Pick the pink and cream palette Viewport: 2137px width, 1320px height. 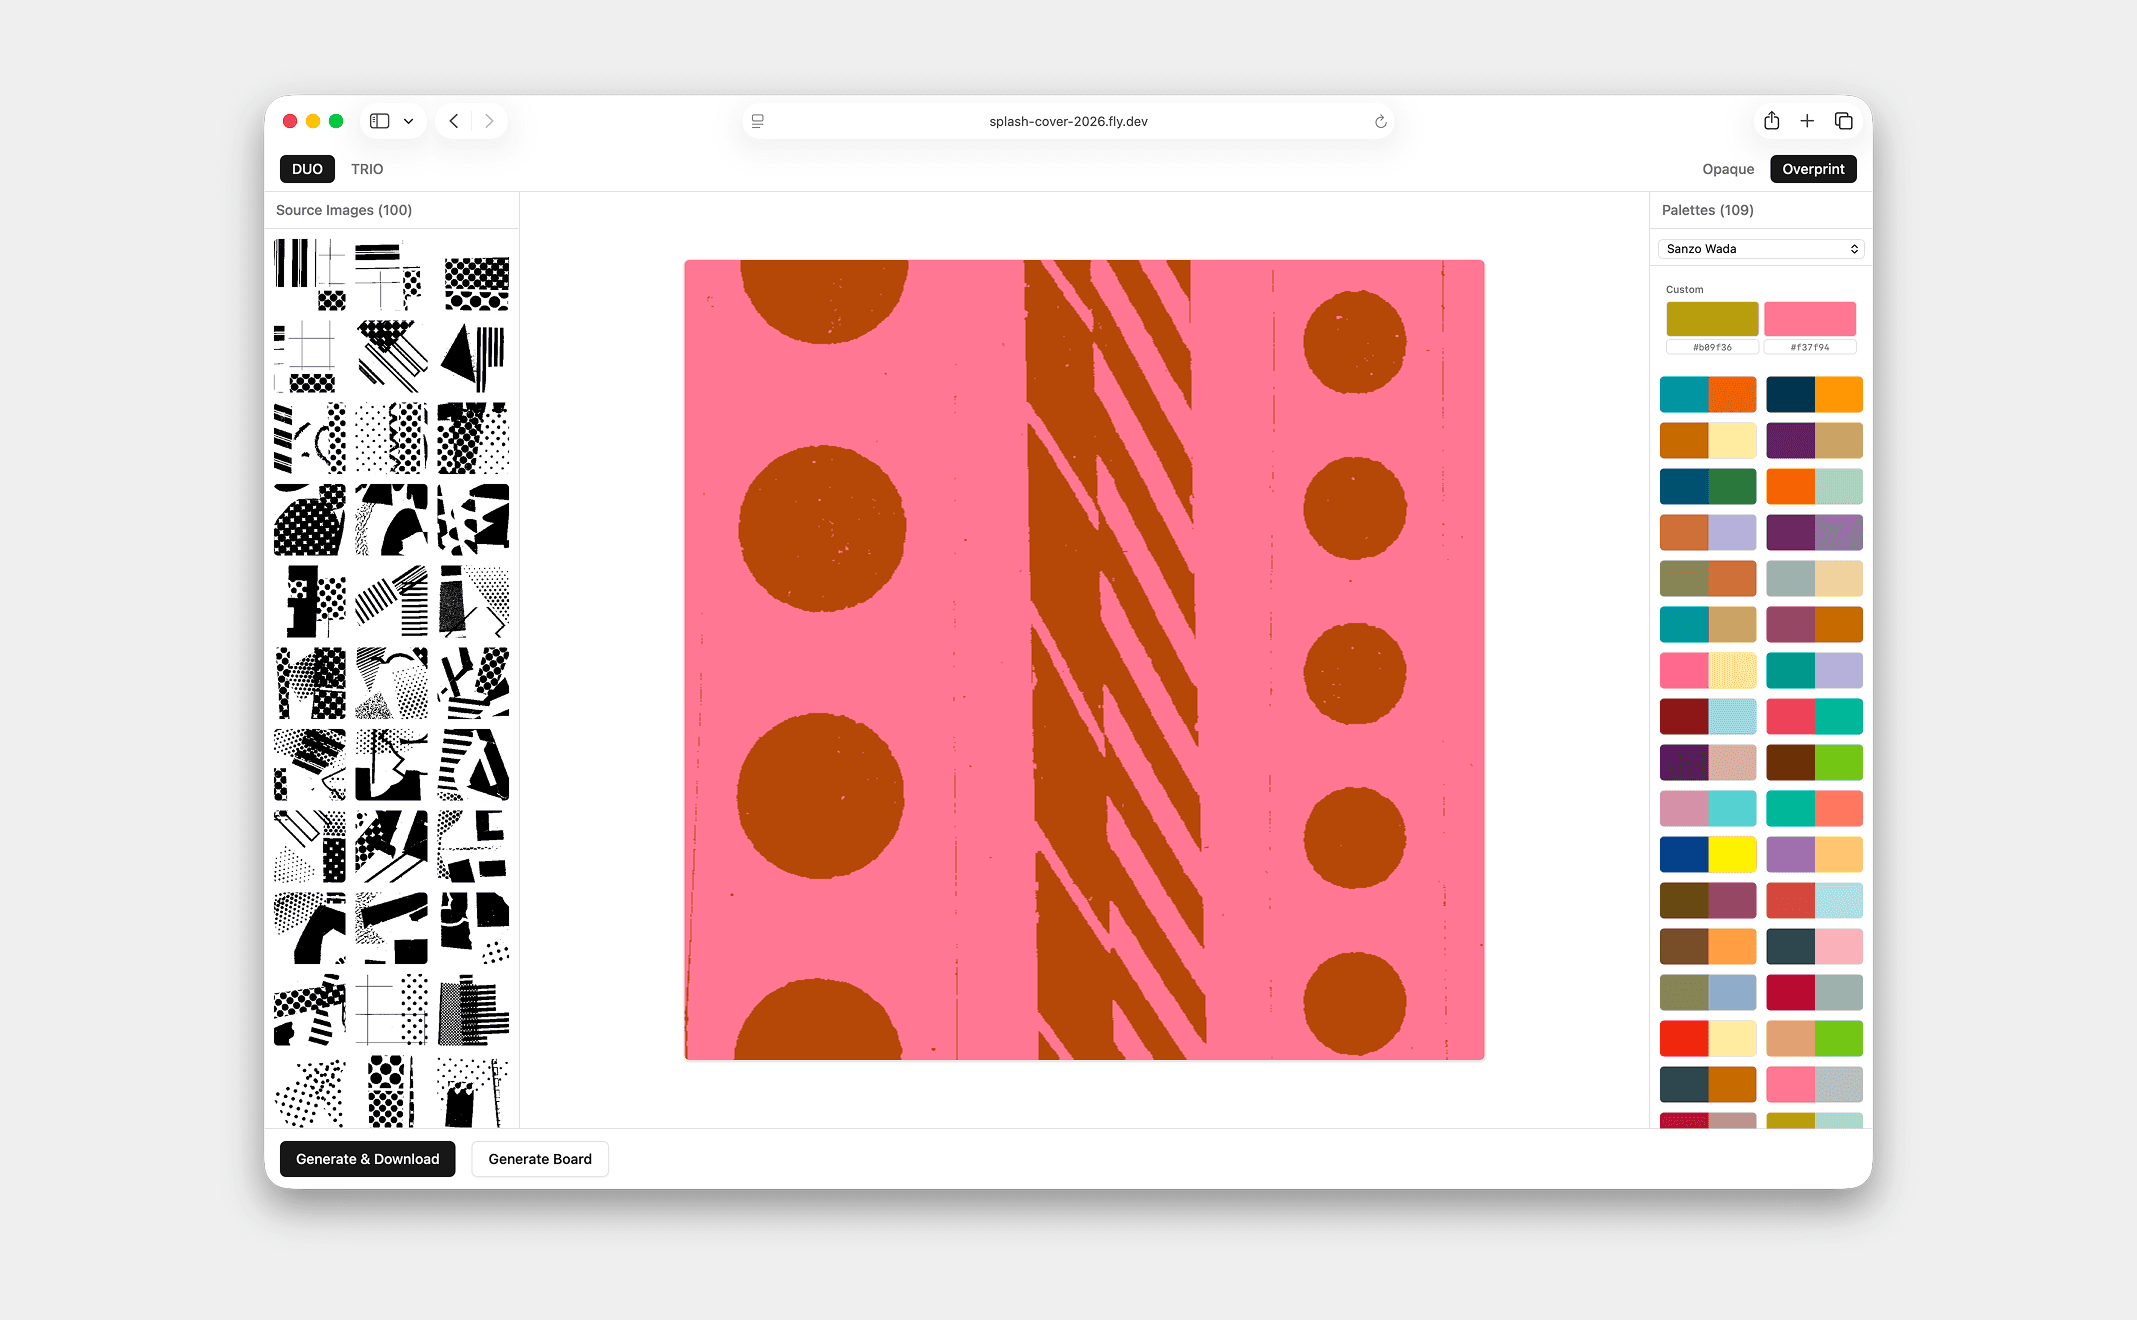(x=1708, y=671)
